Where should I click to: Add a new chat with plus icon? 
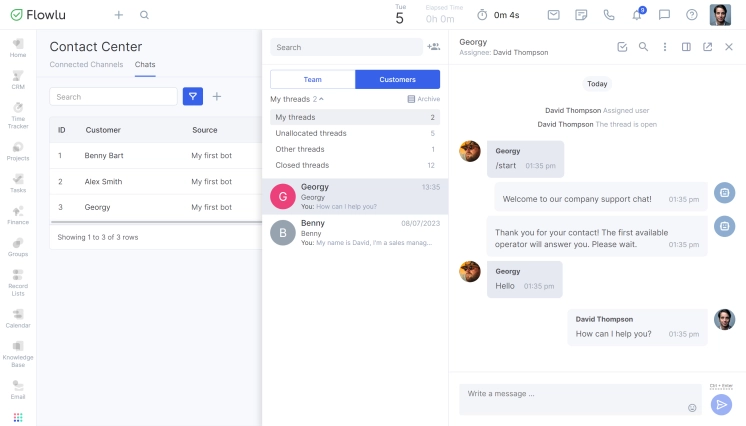click(216, 97)
